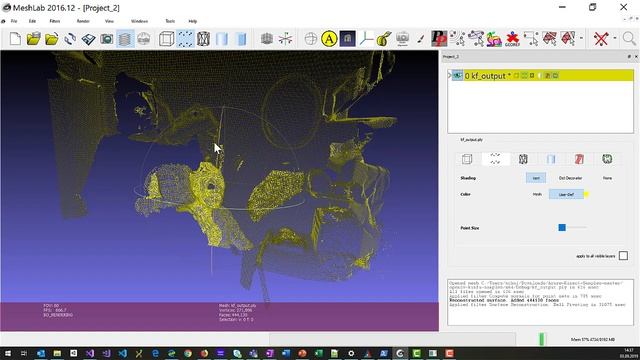Open the yellow user-defined color swatch
Viewport: 640px width, 360px height.
(587, 194)
